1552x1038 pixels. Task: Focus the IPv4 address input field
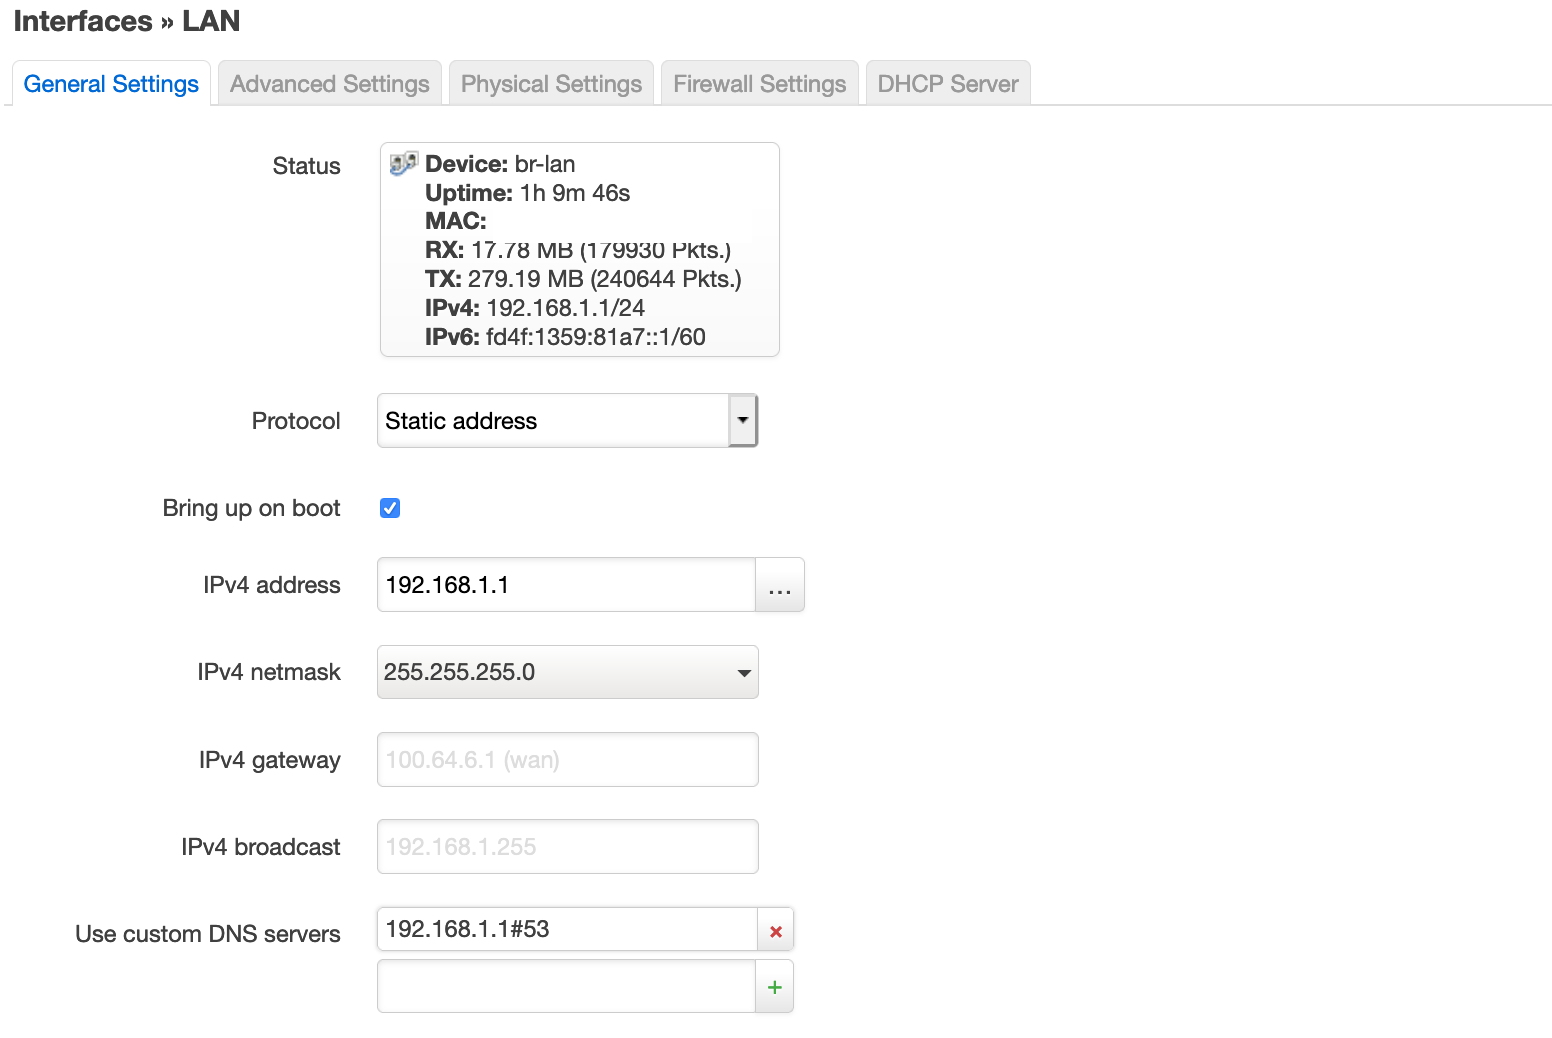click(x=566, y=585)
